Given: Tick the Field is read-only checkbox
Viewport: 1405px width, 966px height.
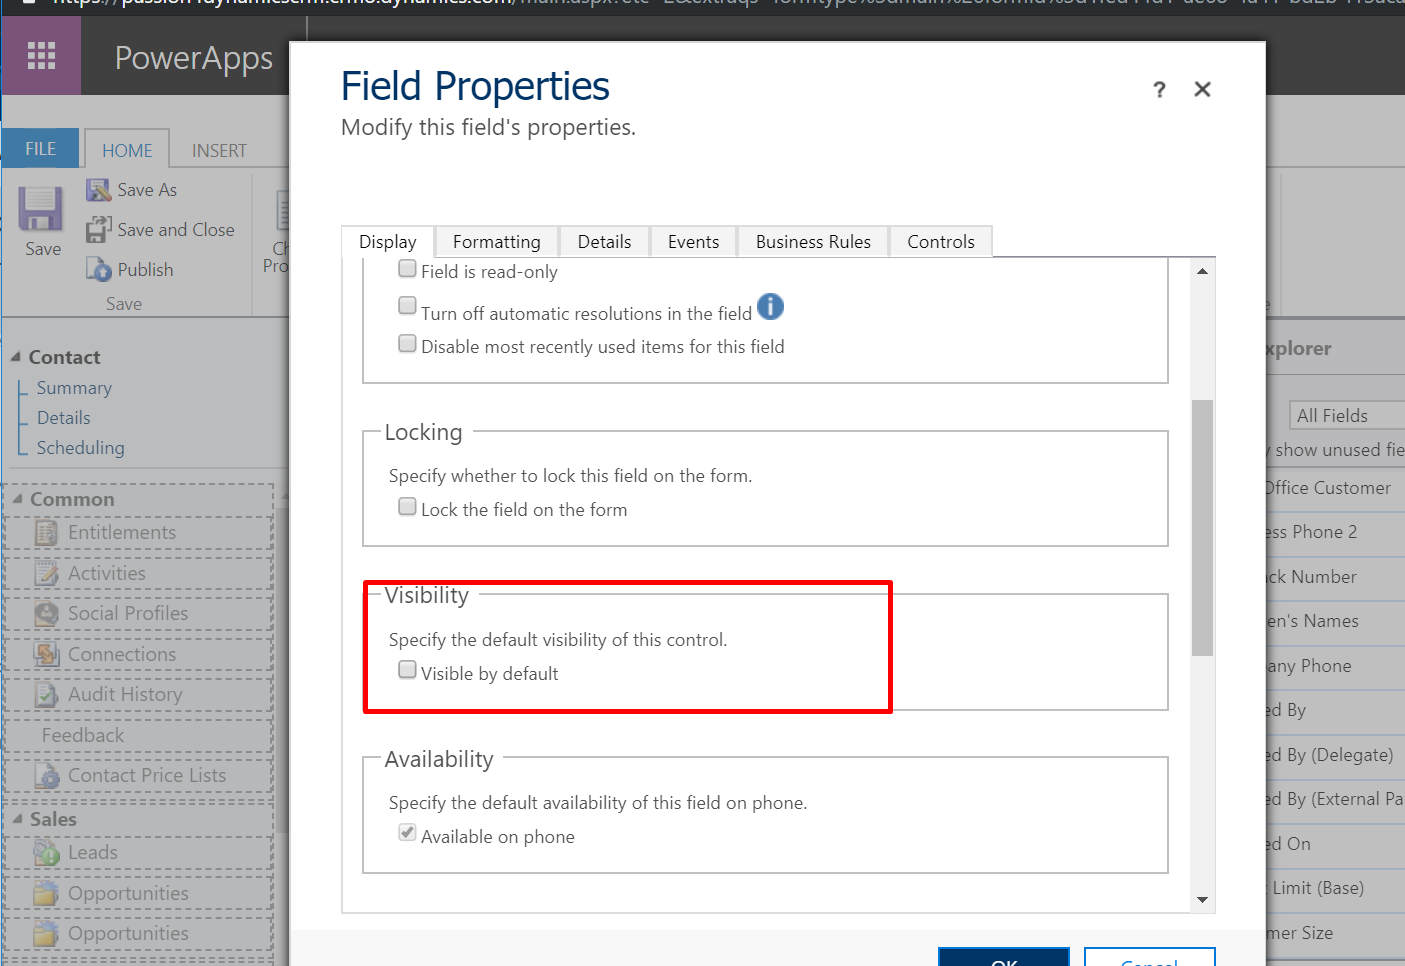Looking at the screenshot, I should tap(407, 268).
